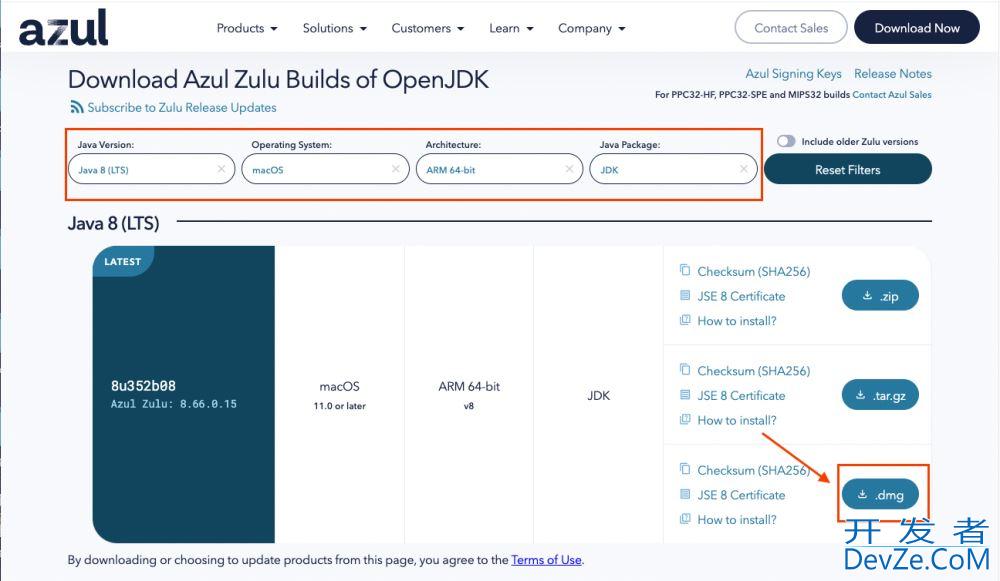This screenshot has height=581, width=1000.
Task: Click copy icon beside .dmg Checksum (SHA256)
Action: coord(685,469)
